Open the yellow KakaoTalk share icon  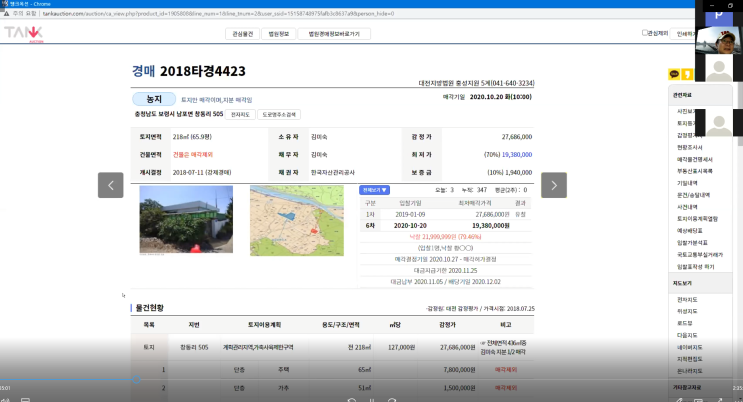674,74
